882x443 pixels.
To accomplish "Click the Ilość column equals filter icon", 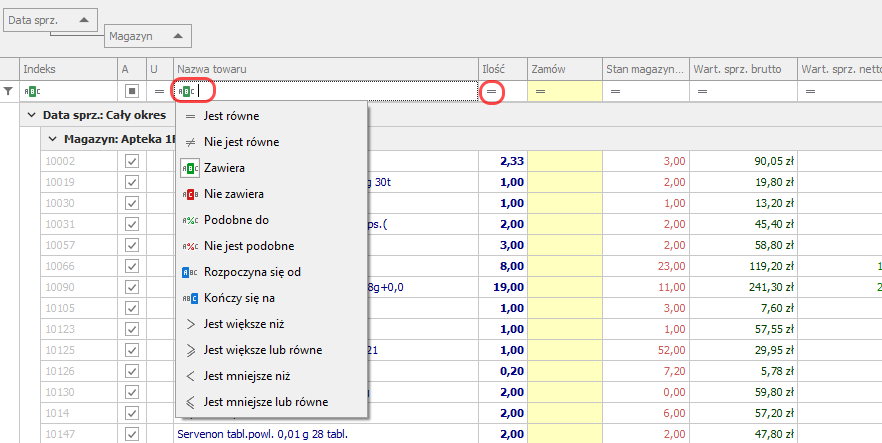I will (491, 91).
